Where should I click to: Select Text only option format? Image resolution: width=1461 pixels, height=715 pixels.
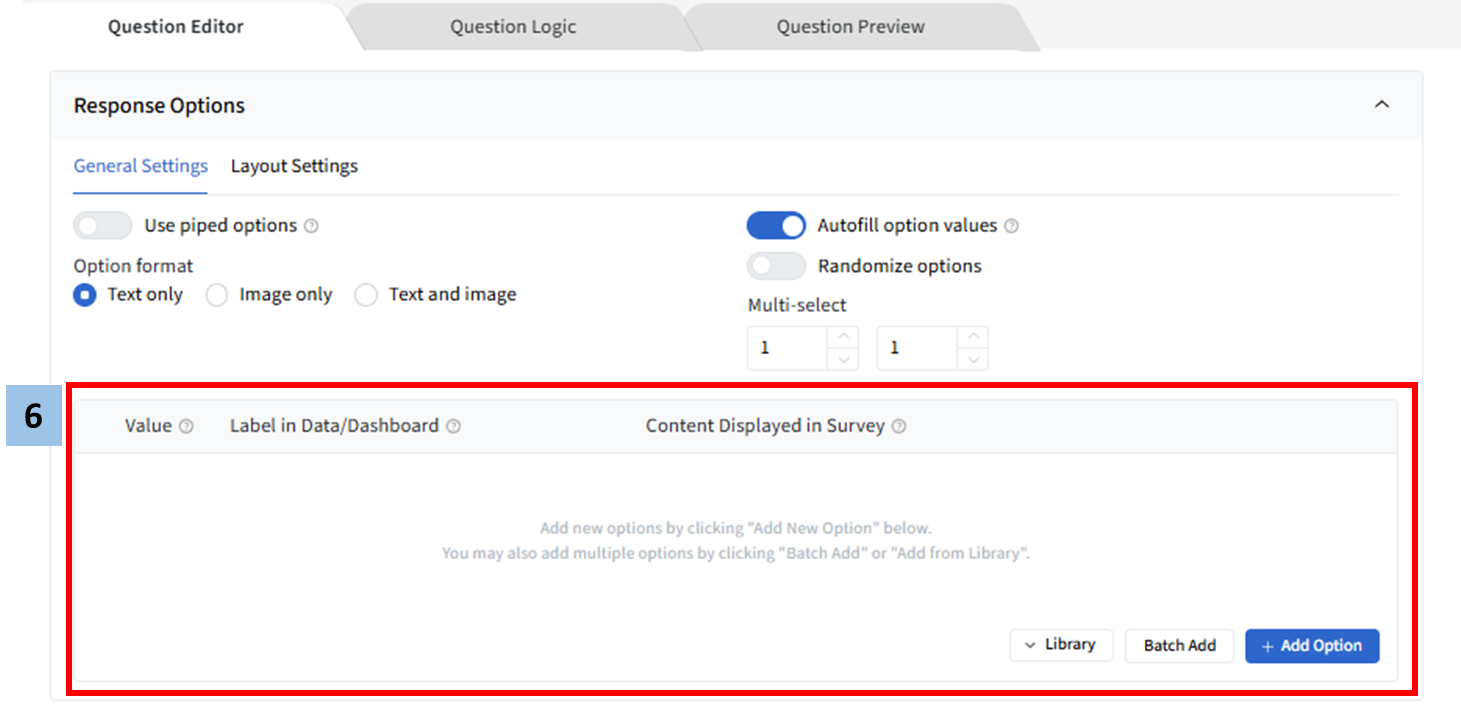[85, 295]
